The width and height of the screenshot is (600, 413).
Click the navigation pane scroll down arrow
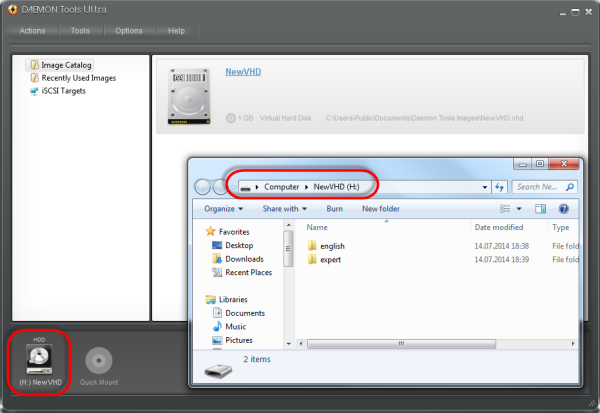pyautogui.click(x=289, y=344)
